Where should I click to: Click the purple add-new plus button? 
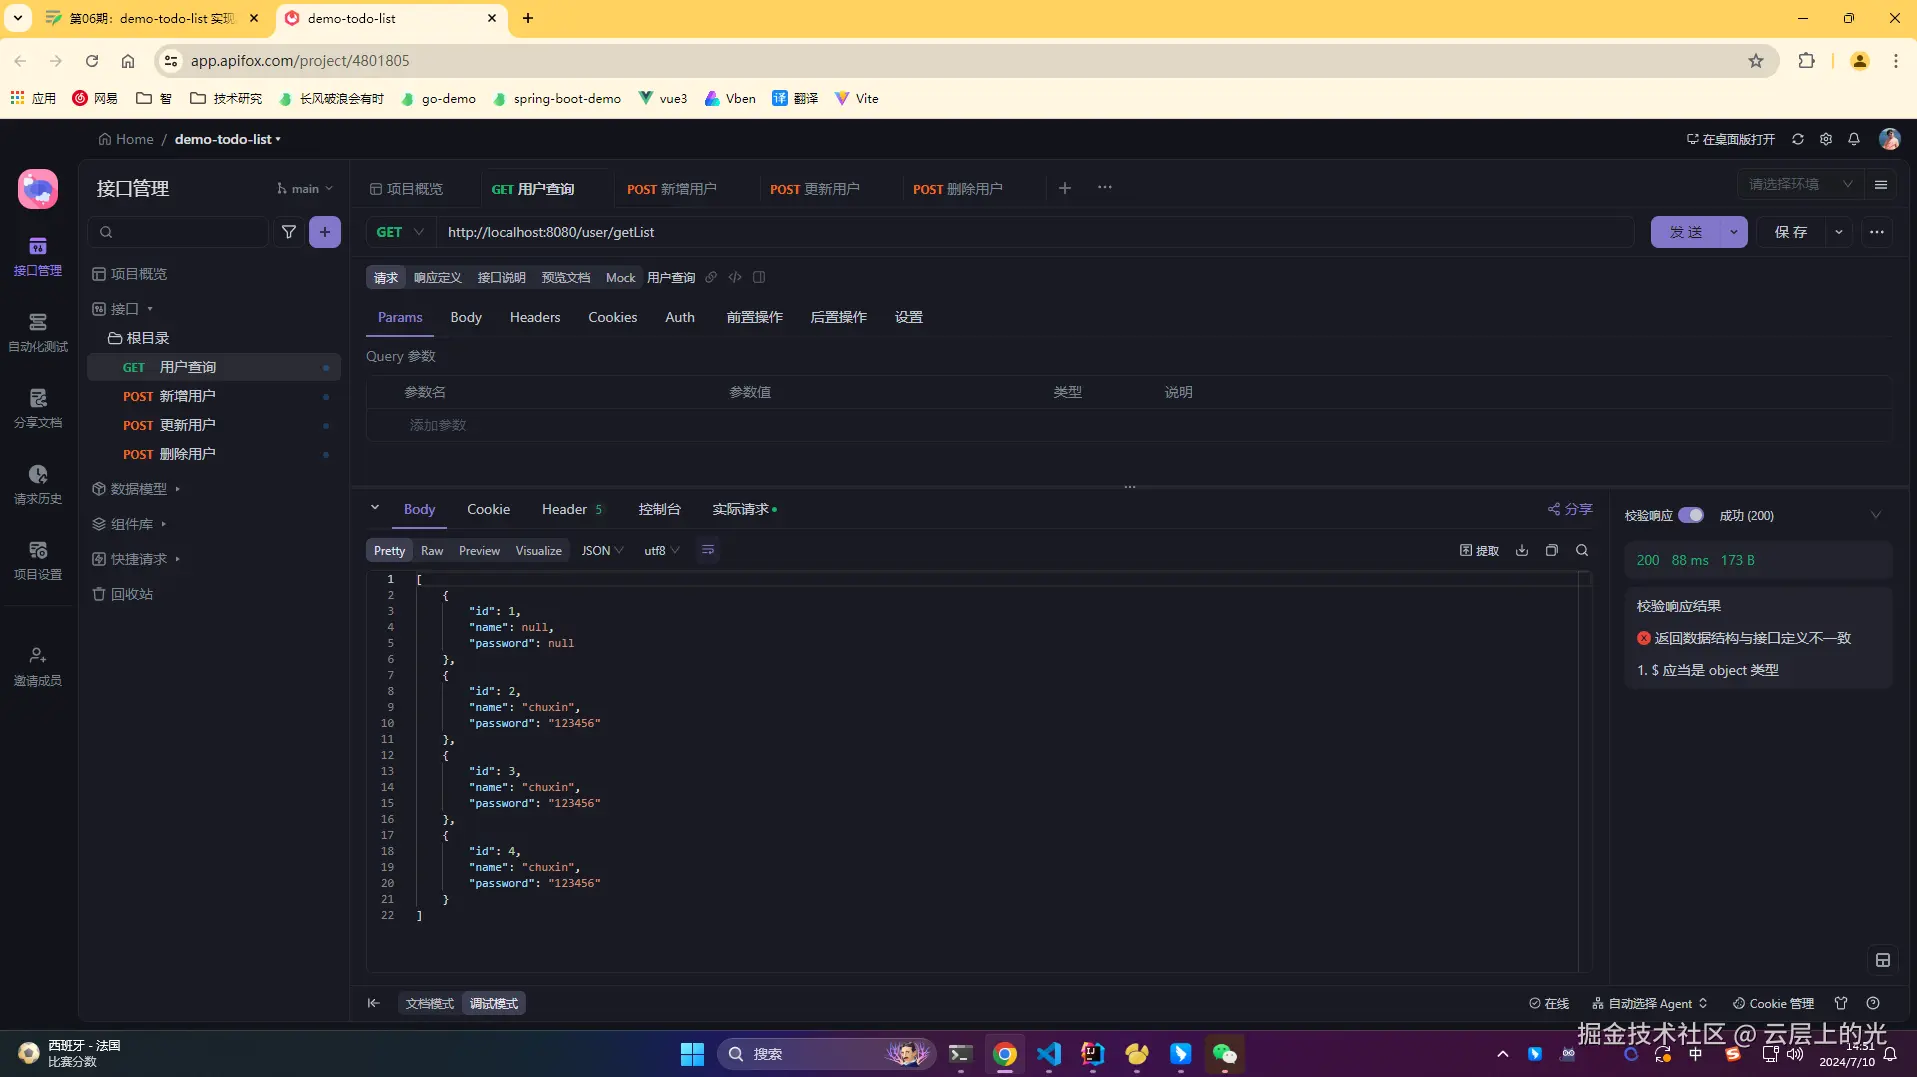pyautogui.click(x=325, y=232)
